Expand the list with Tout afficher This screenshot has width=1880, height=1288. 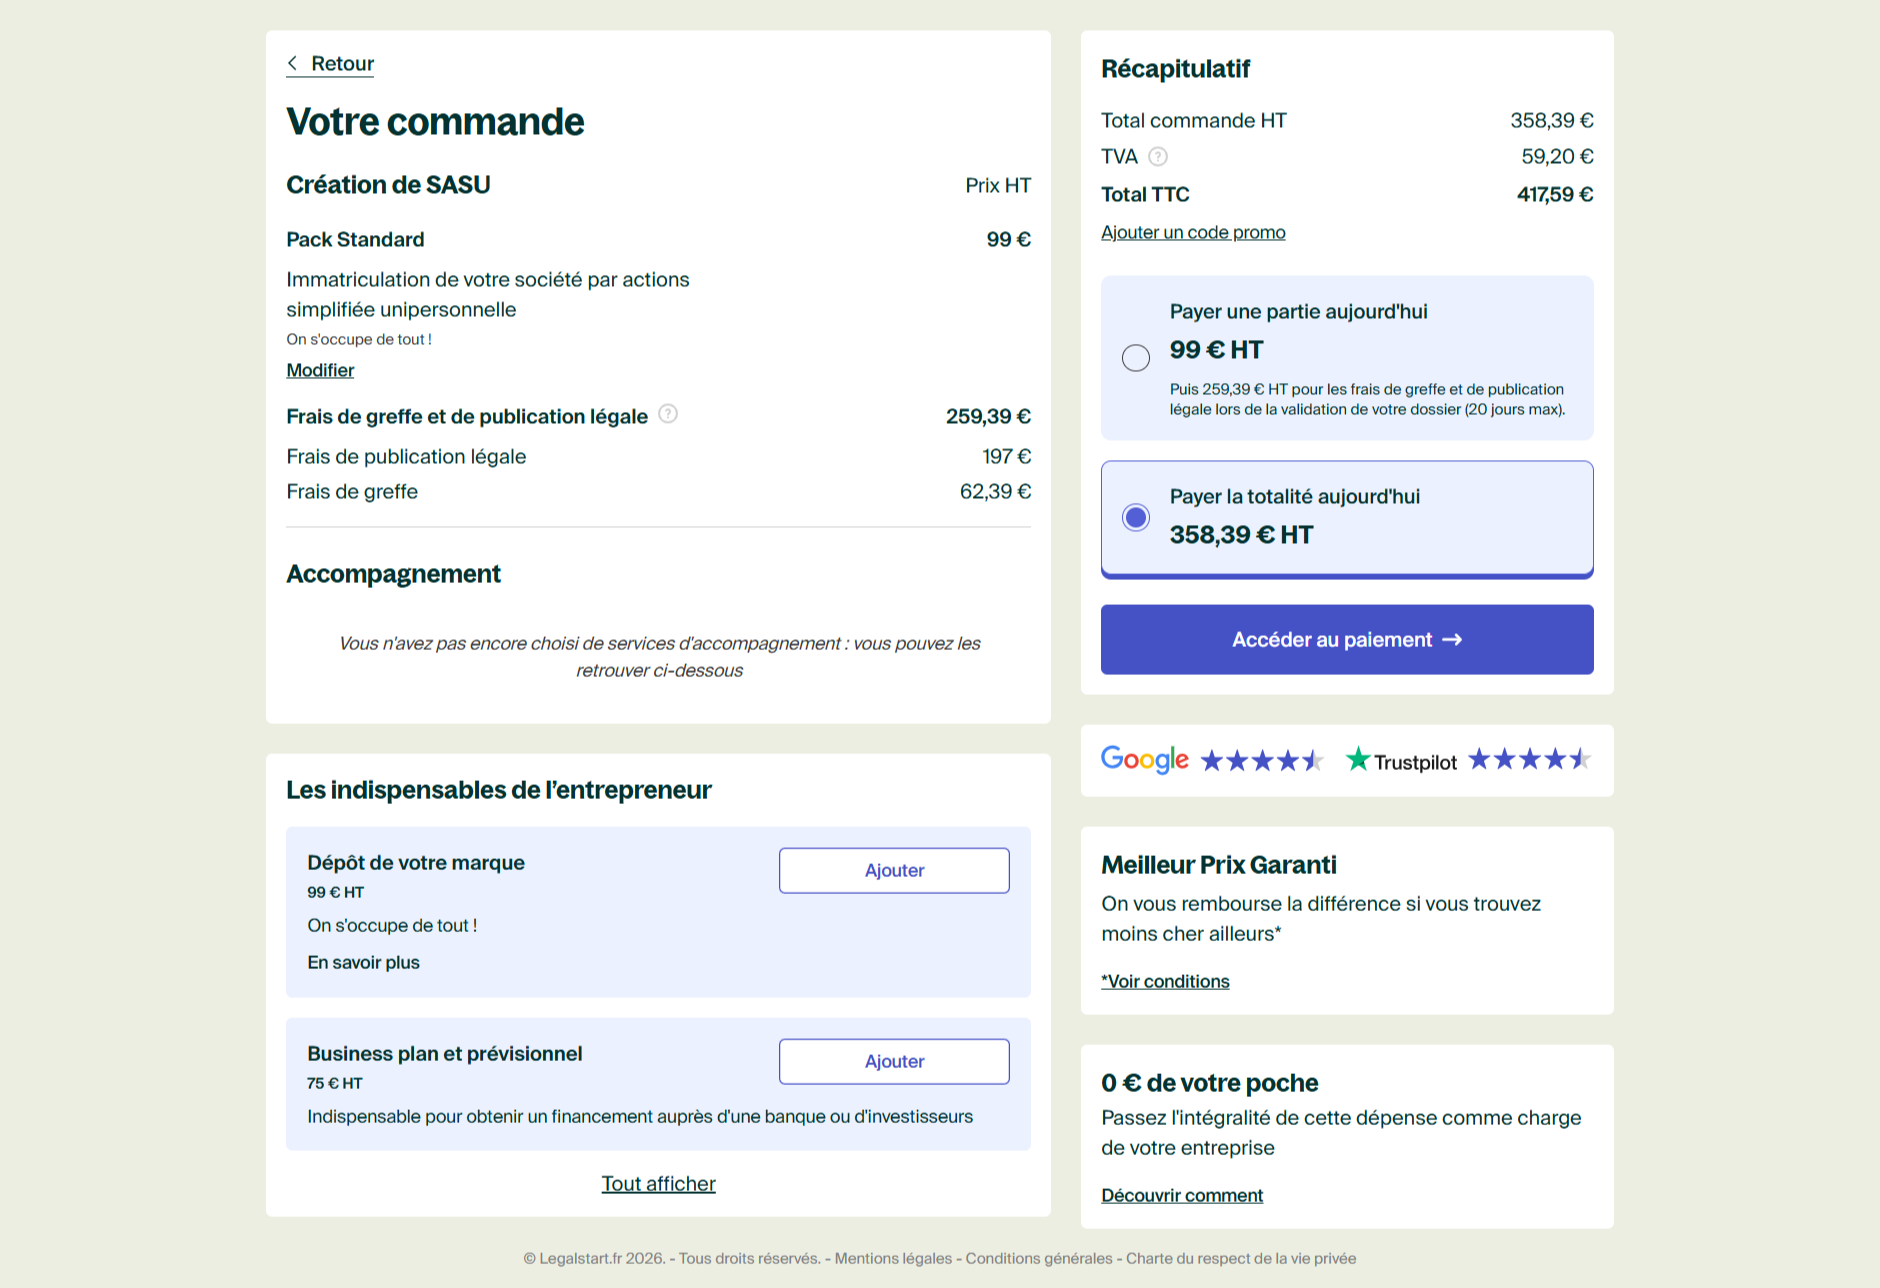point(658,1184)
